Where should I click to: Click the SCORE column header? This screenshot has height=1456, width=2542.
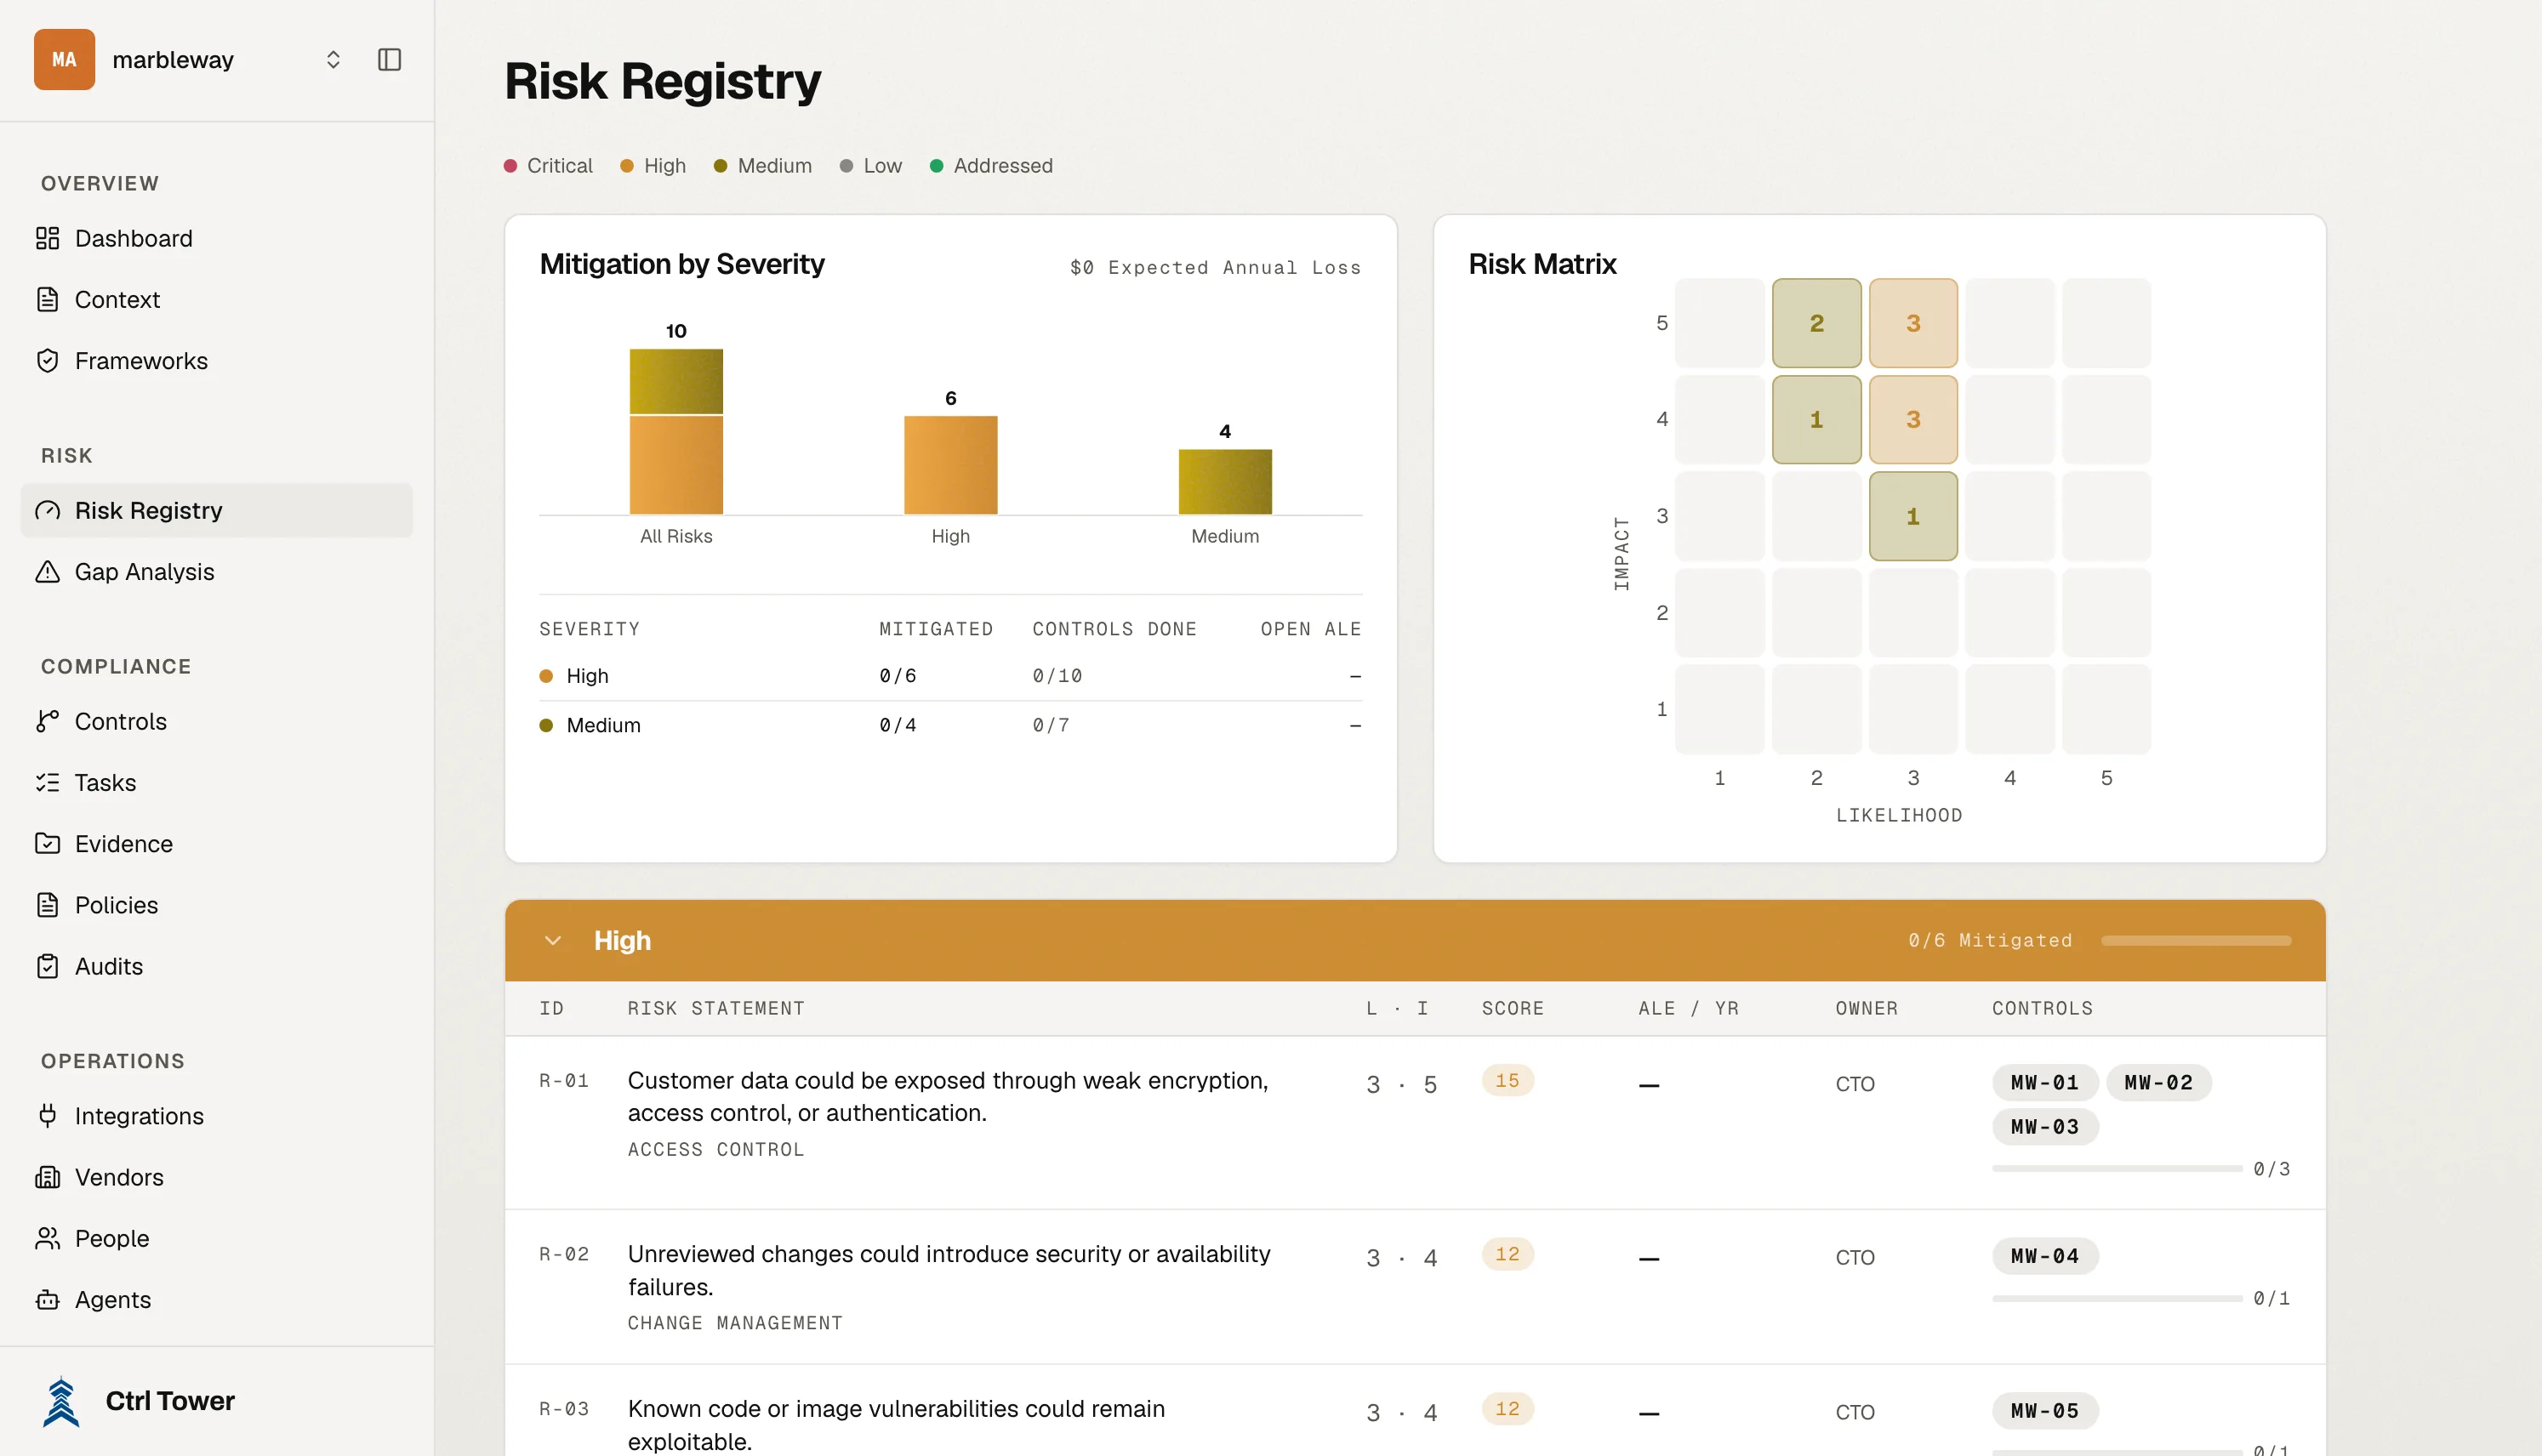click(1512, 1008)
